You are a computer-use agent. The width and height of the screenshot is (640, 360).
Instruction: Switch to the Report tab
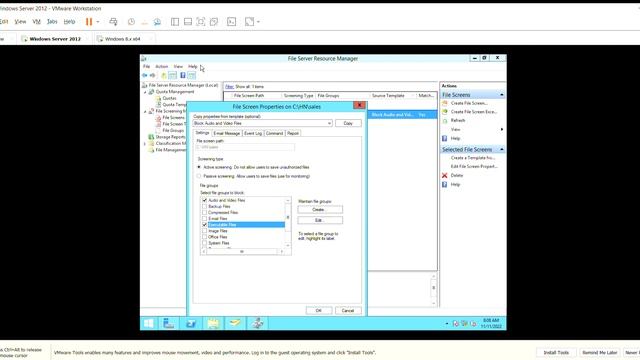293,133
